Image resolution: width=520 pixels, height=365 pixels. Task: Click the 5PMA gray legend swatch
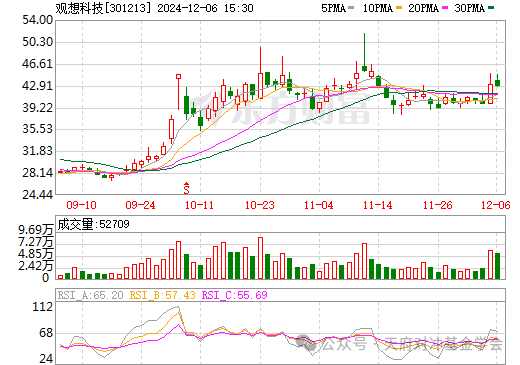(x=351, y=7)
